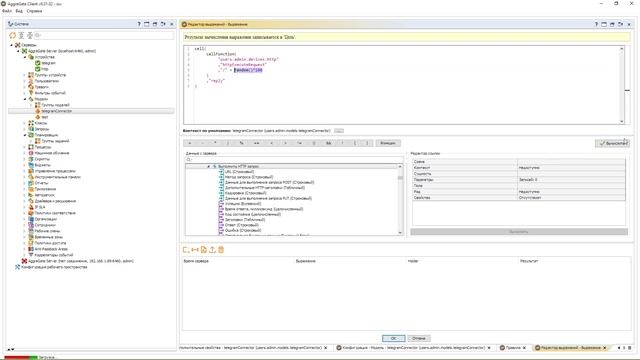Expand the Управление процессами node
The image size is (640, 360).
(x=25, y=171)
